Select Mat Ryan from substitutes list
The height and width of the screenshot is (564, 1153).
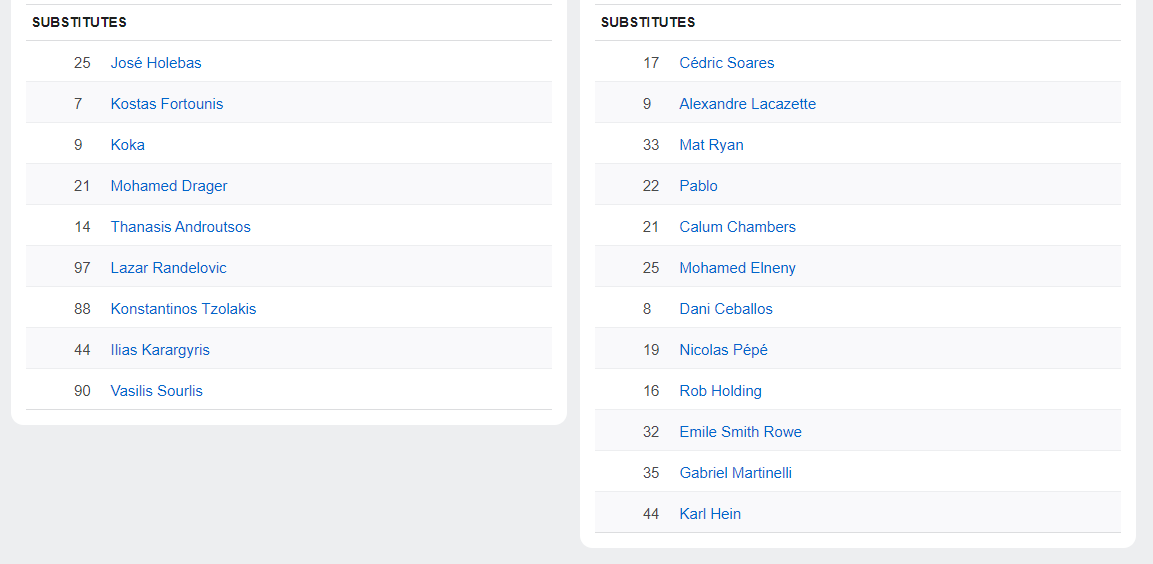click(x=711, y=145)
